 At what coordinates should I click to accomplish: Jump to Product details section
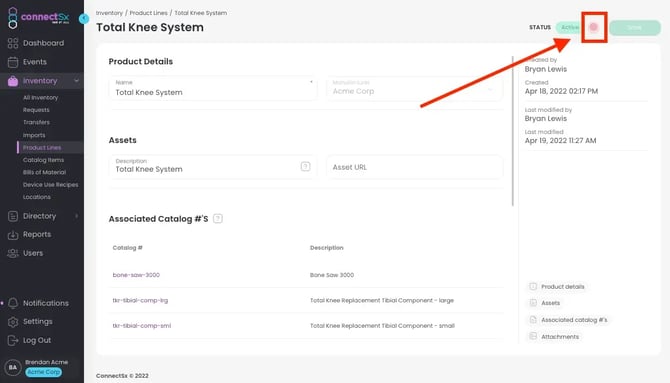(562, 286)
